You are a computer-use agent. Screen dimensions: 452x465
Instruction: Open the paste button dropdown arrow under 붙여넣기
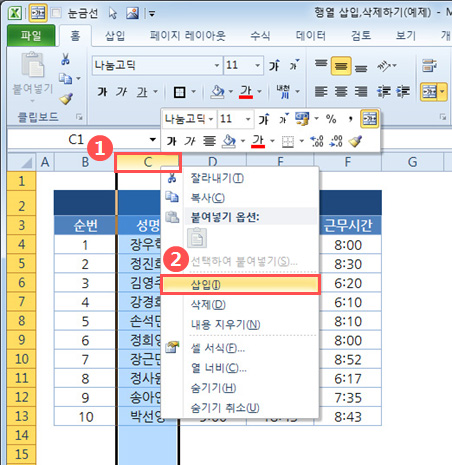[x=33, y=100]
